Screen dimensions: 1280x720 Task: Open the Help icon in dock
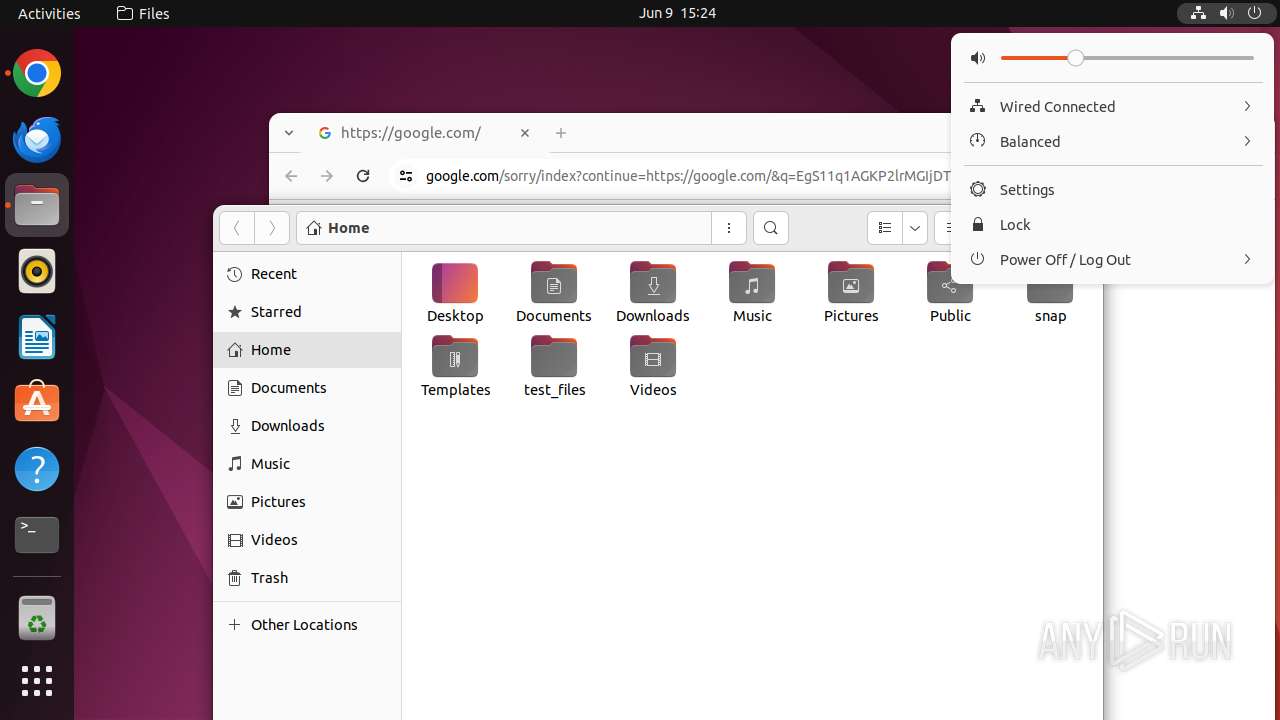click(x=37, y=469)
